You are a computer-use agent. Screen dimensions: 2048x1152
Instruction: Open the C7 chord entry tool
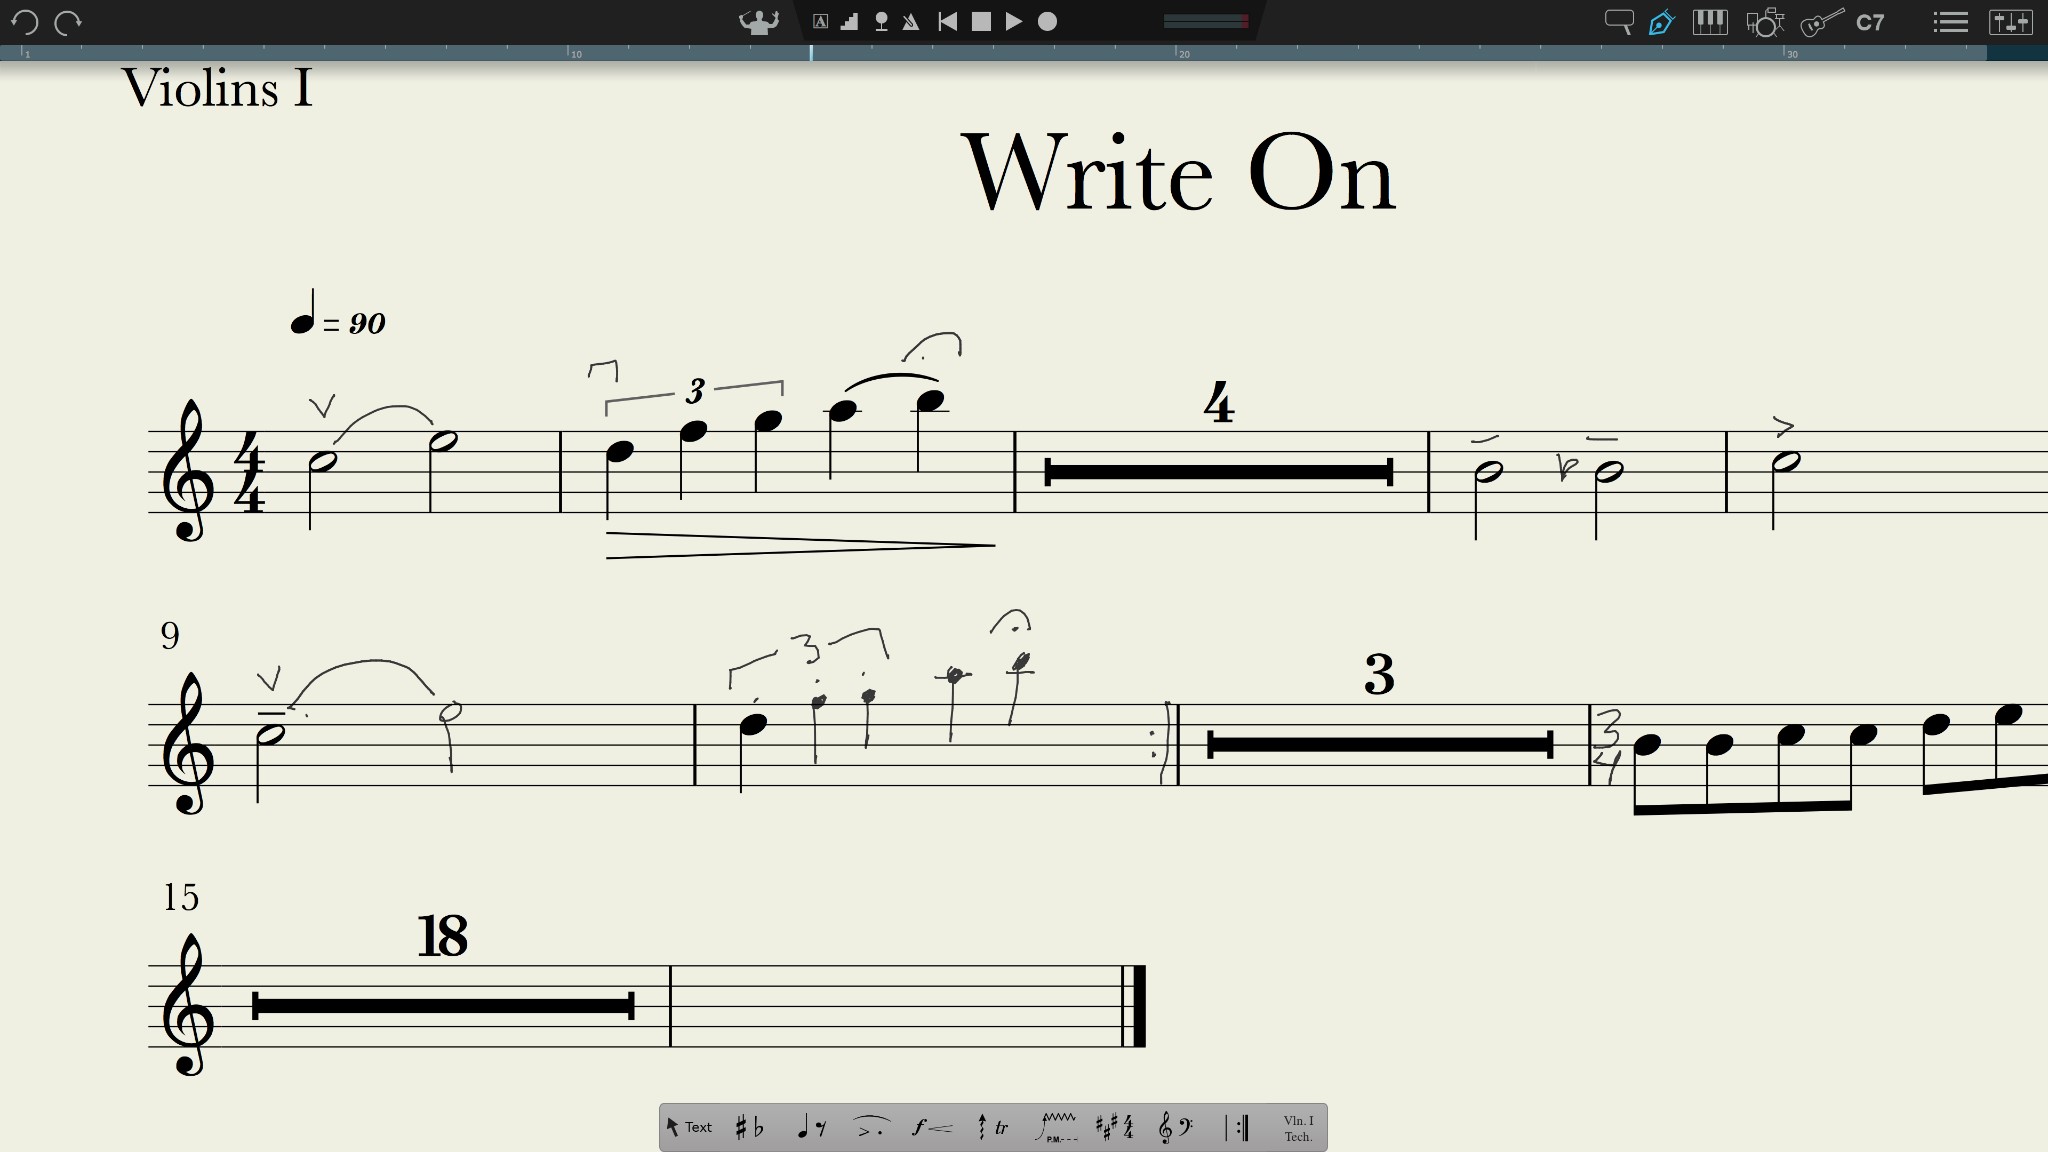tap(1872, 21)
